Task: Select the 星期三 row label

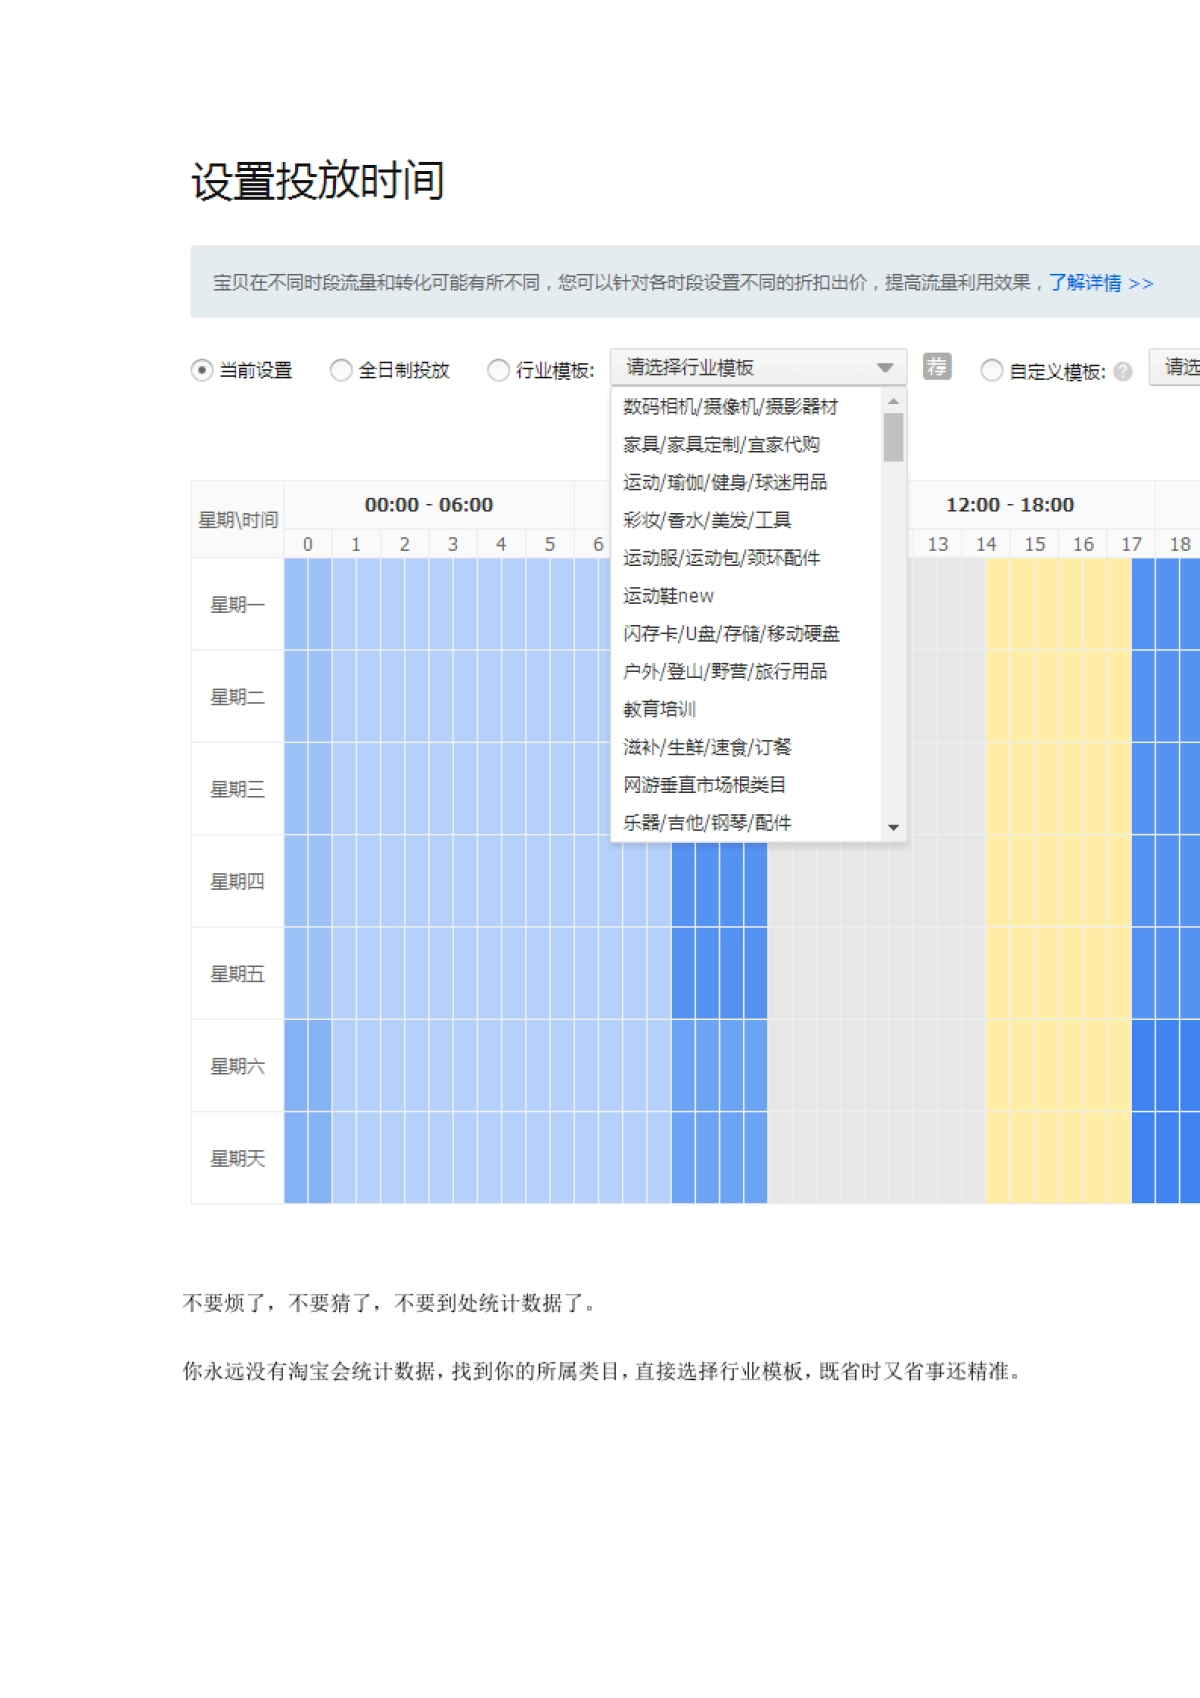Action: [237, 790]
